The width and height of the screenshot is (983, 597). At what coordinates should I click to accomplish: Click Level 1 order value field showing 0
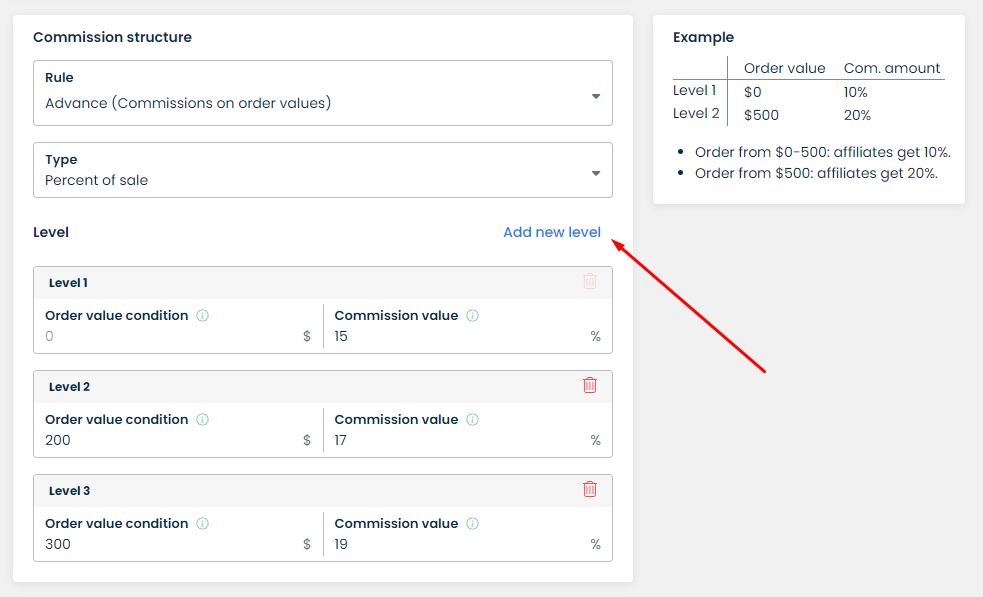pyautogui.click(x=170, y=337)
